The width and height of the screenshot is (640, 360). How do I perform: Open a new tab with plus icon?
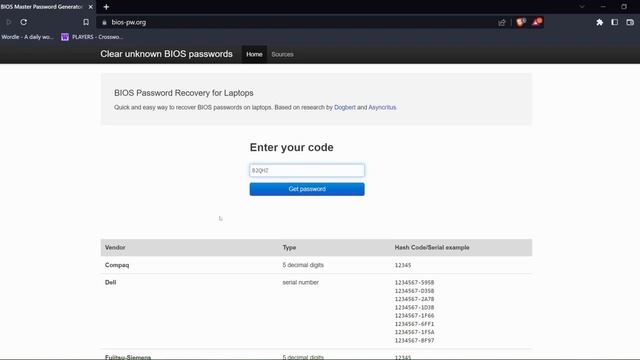106,7
